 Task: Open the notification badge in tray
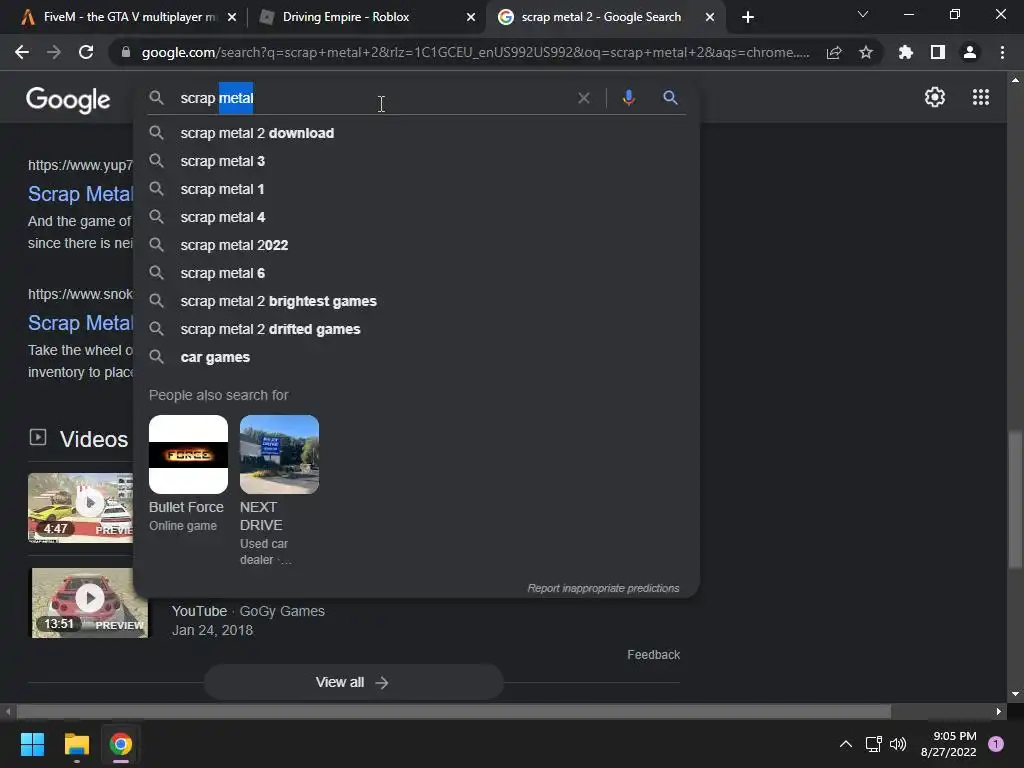996,744
